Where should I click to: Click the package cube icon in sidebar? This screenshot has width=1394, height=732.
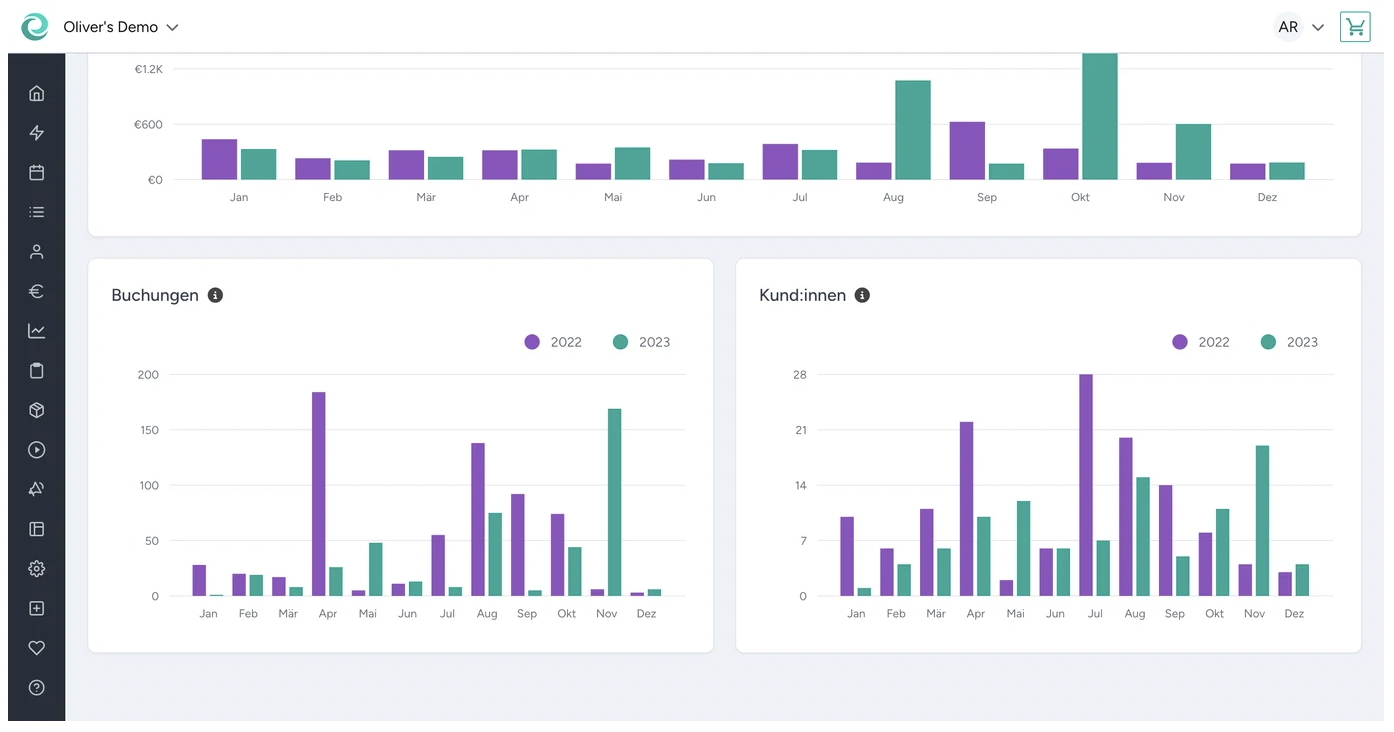point(36,410)
